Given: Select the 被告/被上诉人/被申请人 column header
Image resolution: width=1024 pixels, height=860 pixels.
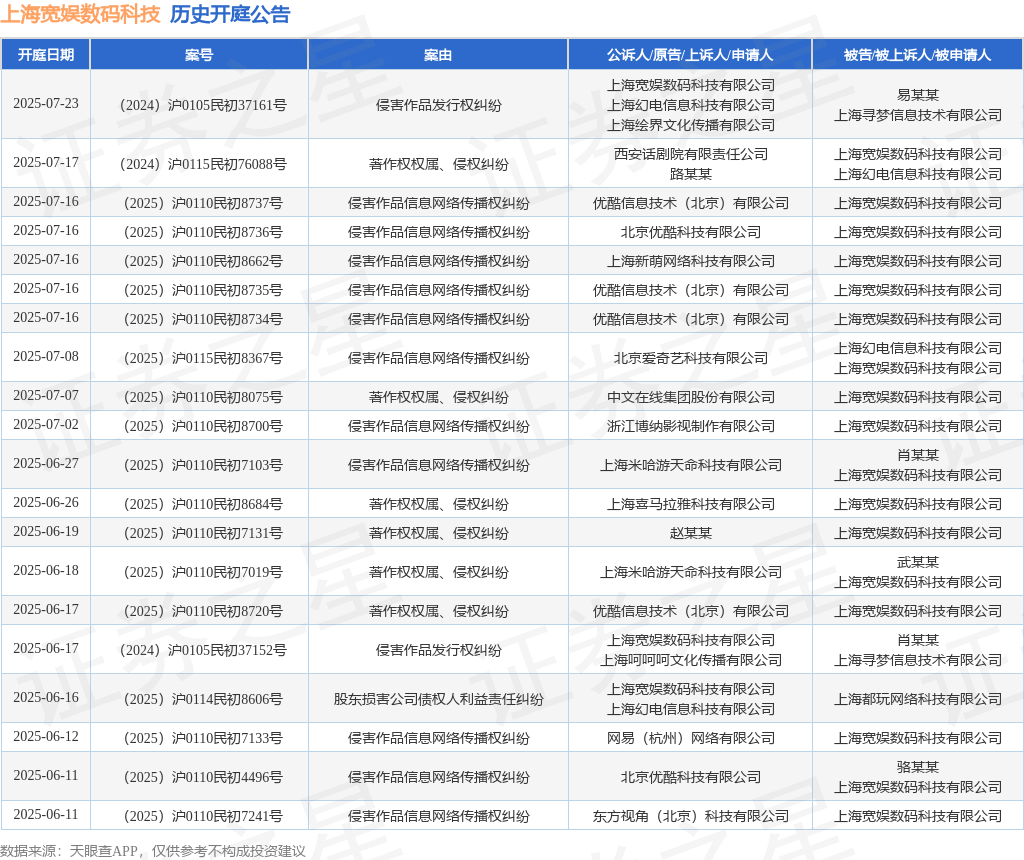Looking at the screenshot, I should (918, 55).
